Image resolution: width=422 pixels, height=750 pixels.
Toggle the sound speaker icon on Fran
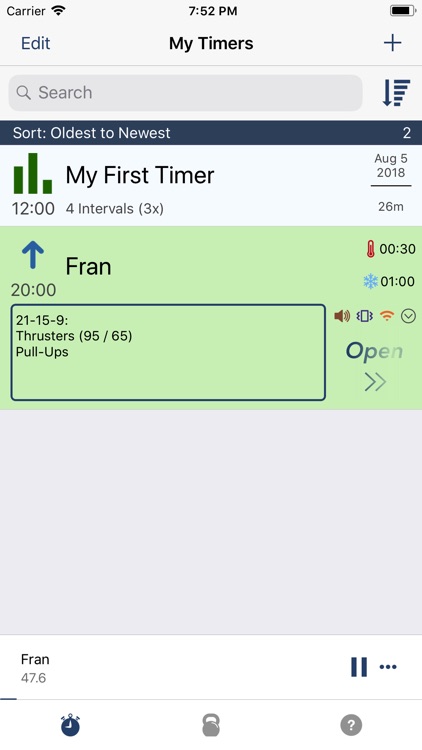pos(342,316)
